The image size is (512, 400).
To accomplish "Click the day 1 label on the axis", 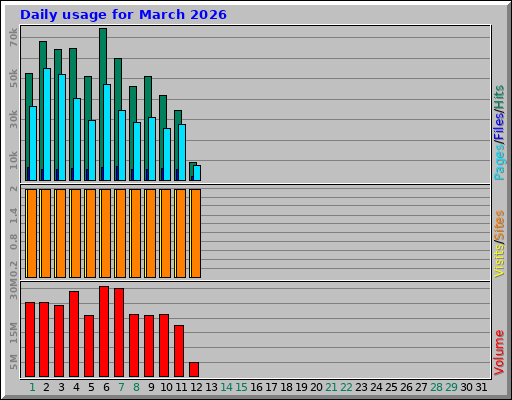I will point(32,387).
